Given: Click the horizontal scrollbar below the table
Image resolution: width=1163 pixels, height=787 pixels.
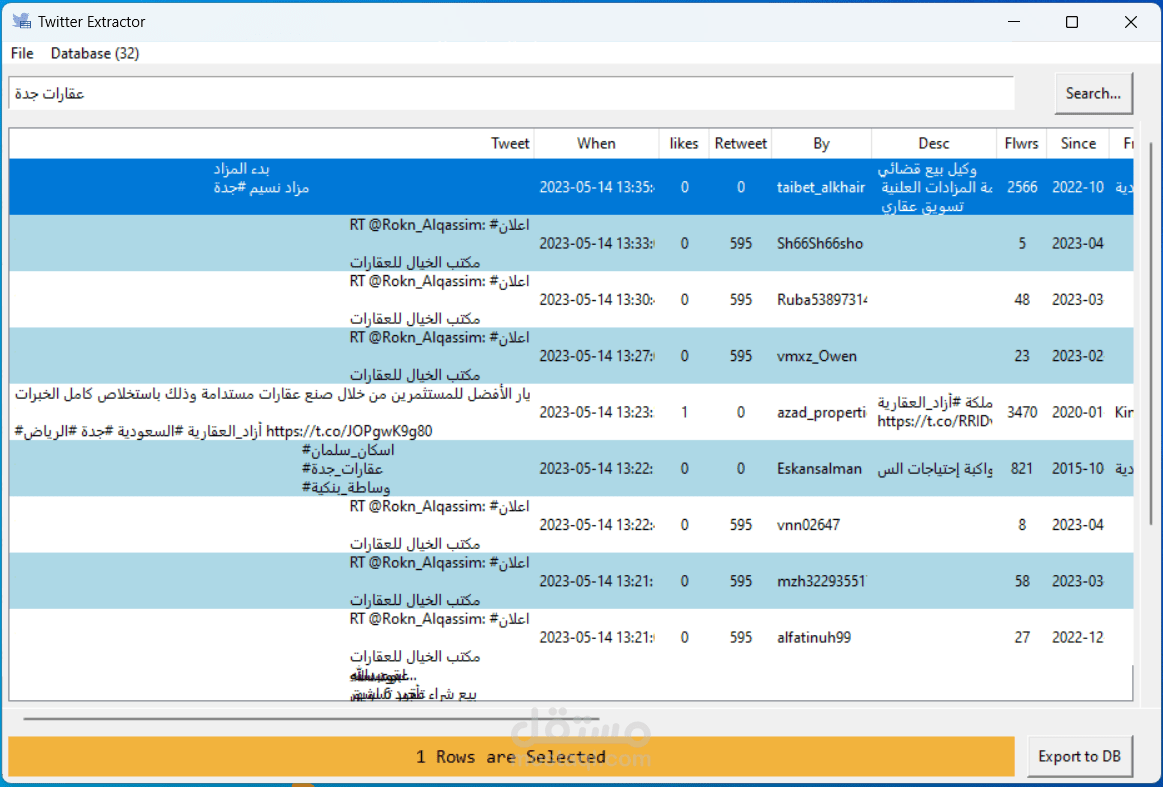Looking at the screenshot, I should pos(312,718).
